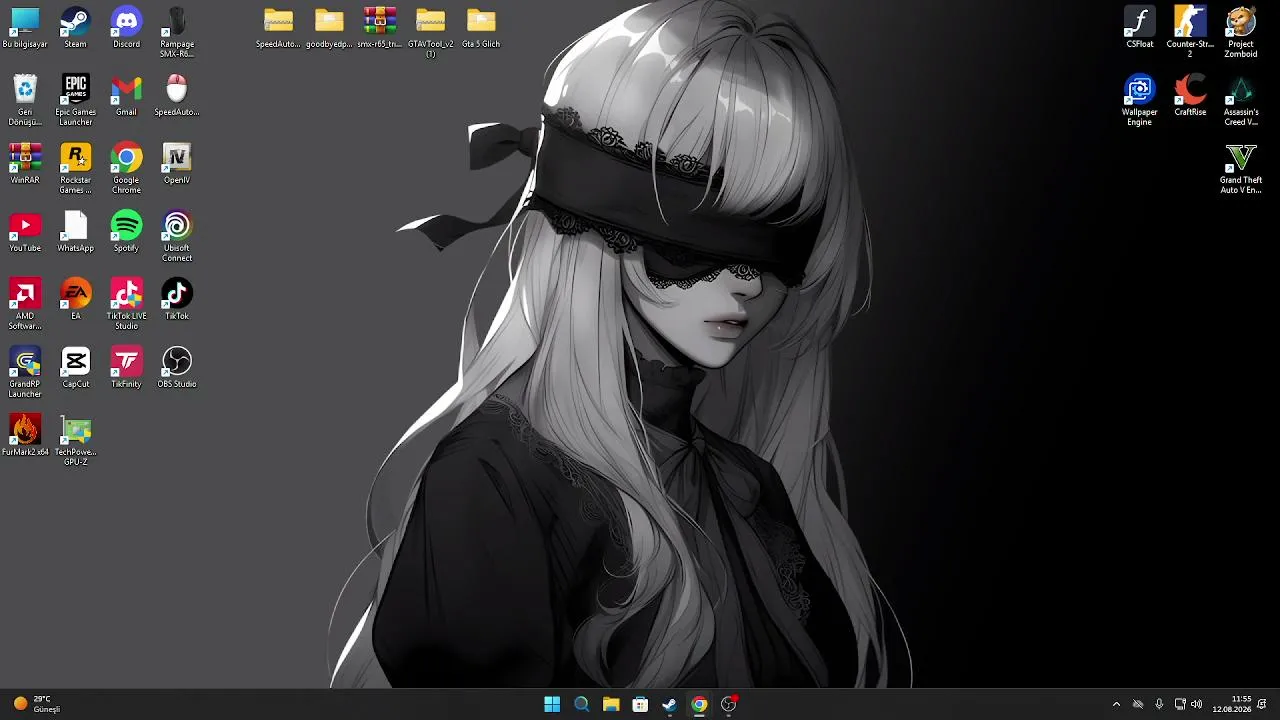The width and height of the screenshot is (1280, 720).
Task: Select the OpenIV desktop icon
Action: click(177, 164)
